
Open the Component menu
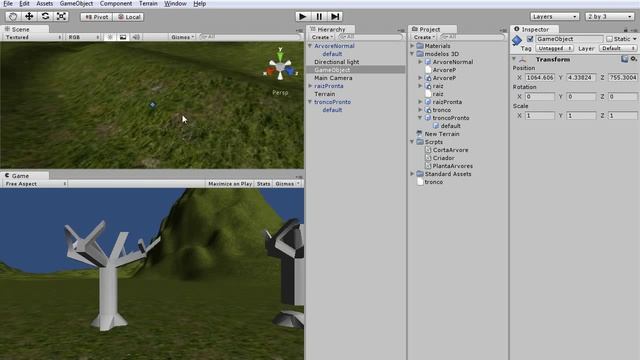116,4
